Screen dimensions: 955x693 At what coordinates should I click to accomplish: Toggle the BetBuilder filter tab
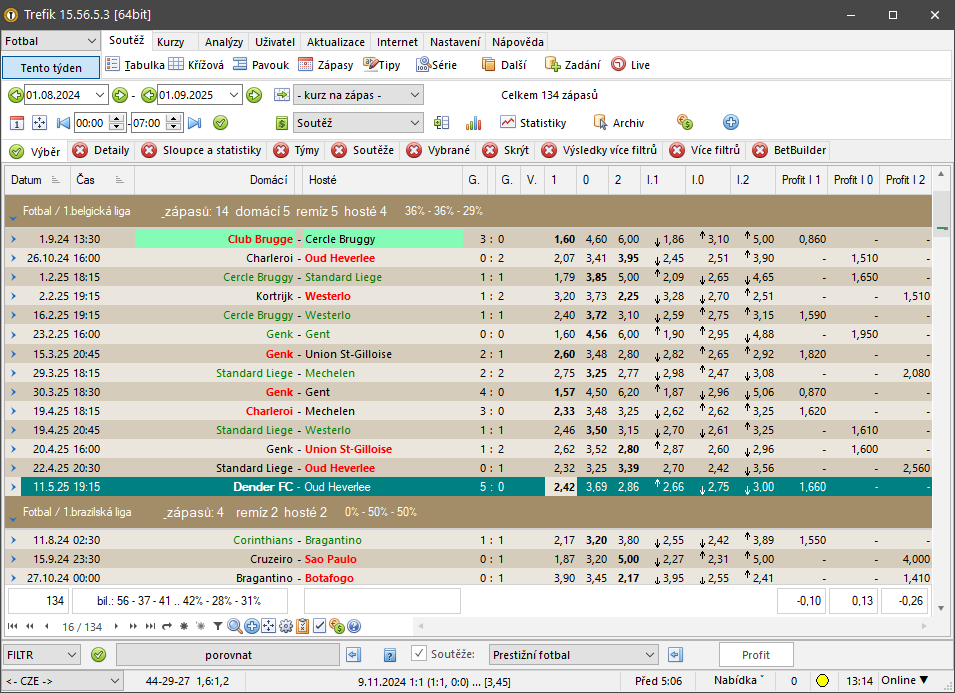(x=790, y=150)
